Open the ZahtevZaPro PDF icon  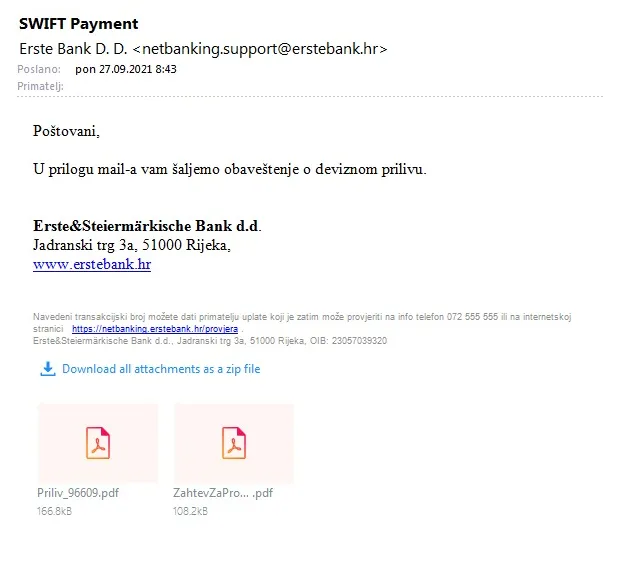[x=234, y=443]
